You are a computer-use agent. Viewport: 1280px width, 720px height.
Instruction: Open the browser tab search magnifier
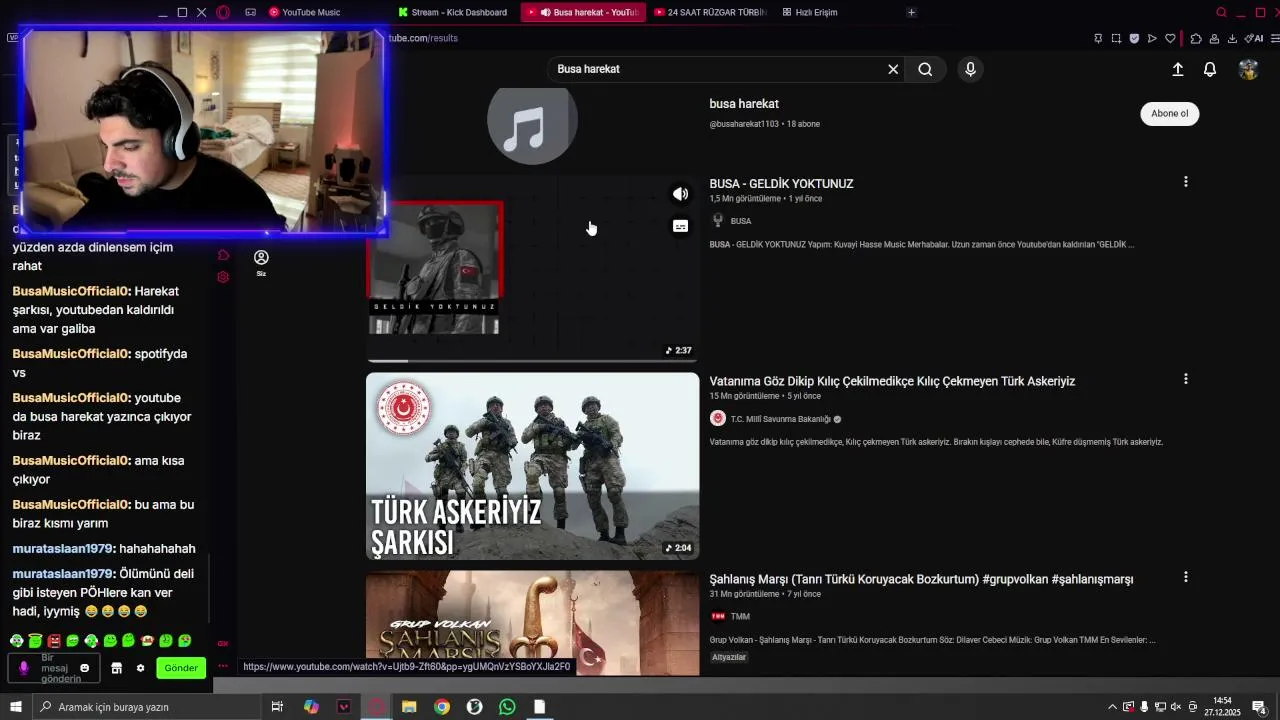pyautogui.click(x=1221, y=12)
